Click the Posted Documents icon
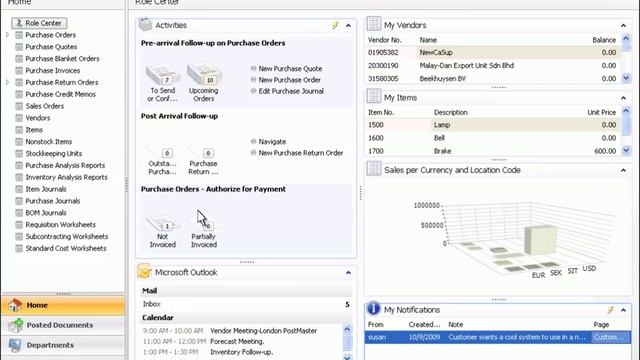Viewport: 640px width, 360px height. [x=15, y=325]
